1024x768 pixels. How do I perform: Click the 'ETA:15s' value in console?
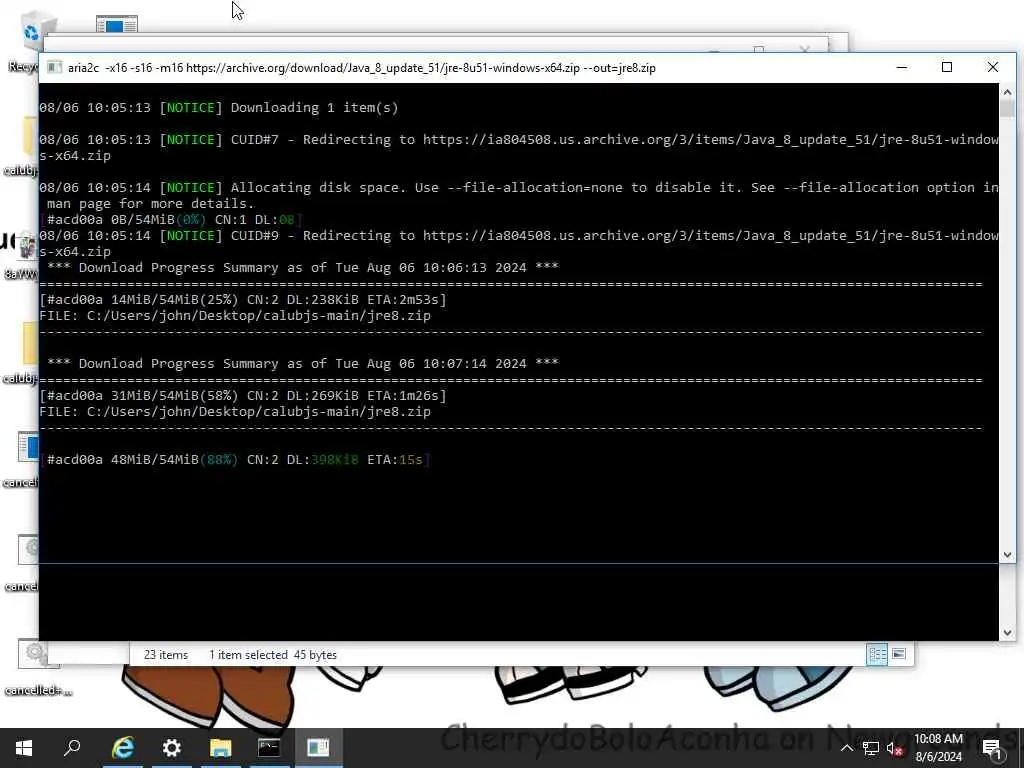[x=395, y=460]
